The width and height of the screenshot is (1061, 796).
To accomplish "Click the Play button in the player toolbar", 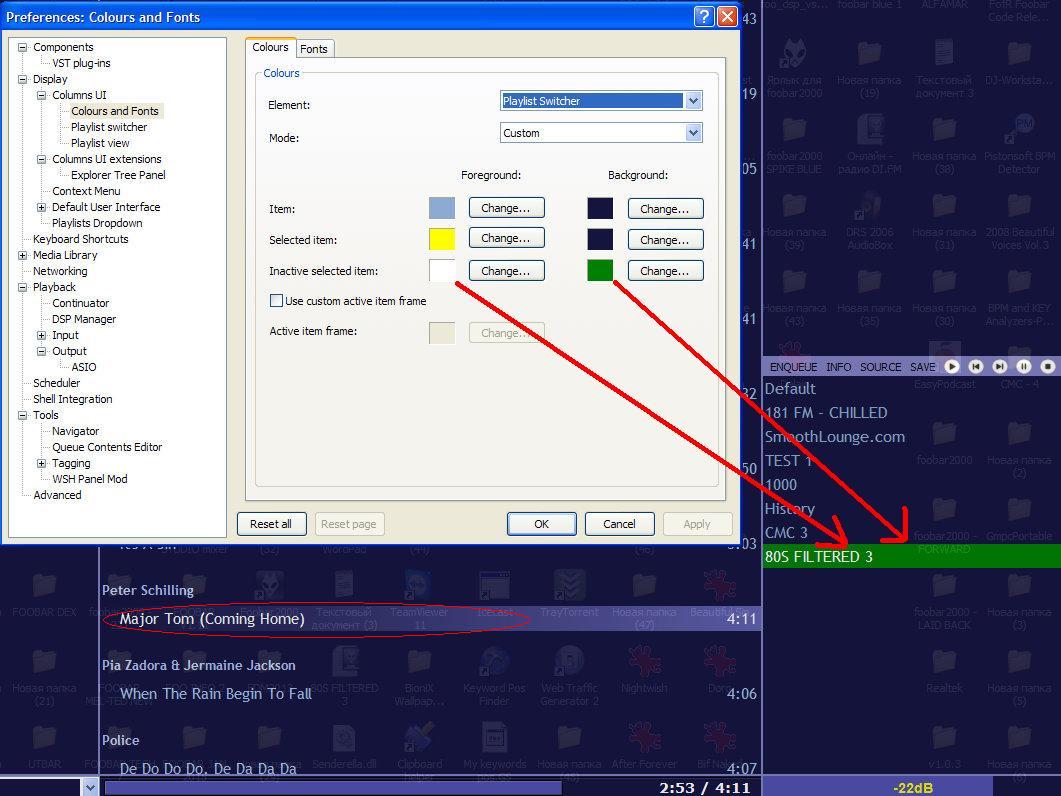I will pyautogui.click(x=951, y=366).
